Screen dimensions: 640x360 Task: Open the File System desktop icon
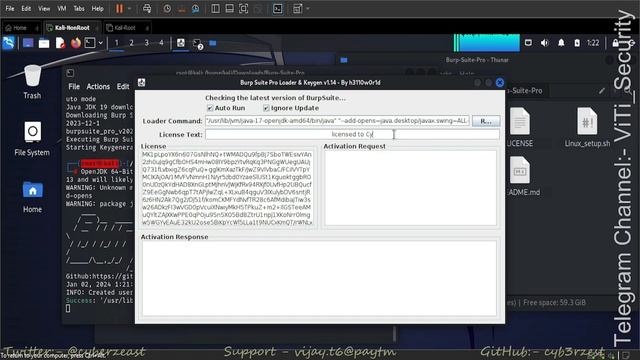tap(32, 139)
